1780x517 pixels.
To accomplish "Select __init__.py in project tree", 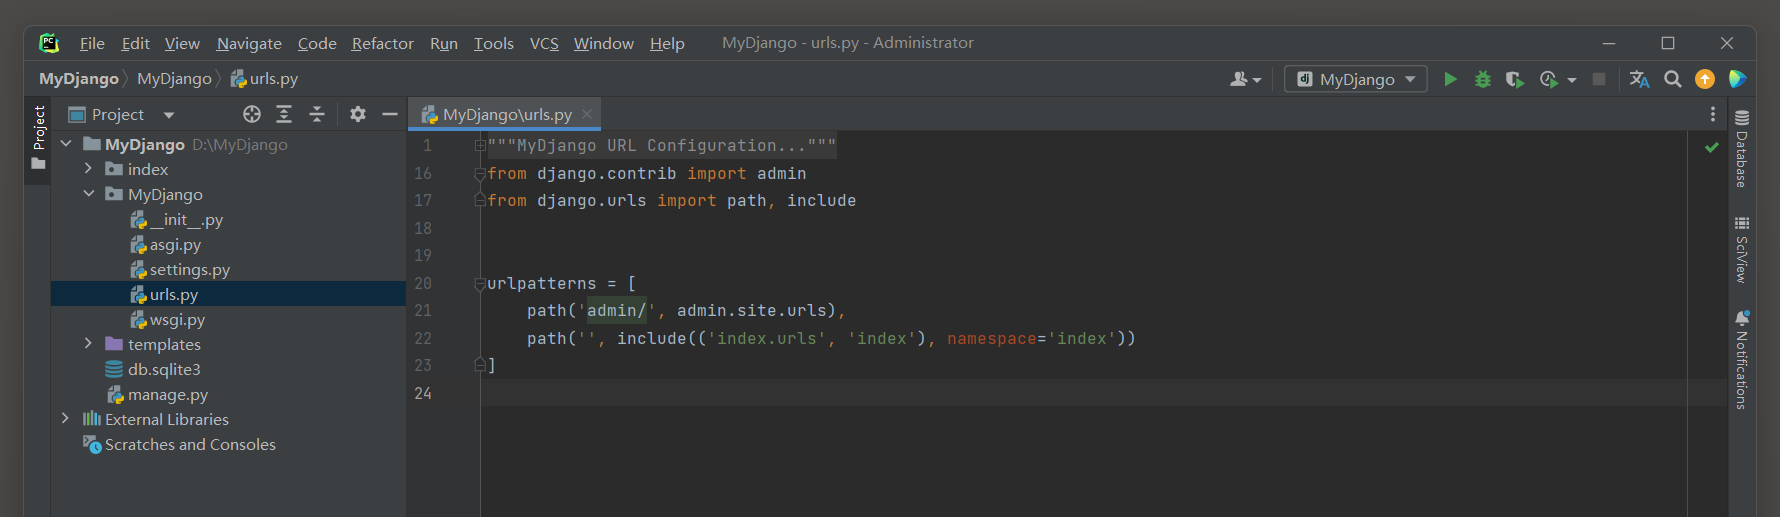I will tap(176, 219).
